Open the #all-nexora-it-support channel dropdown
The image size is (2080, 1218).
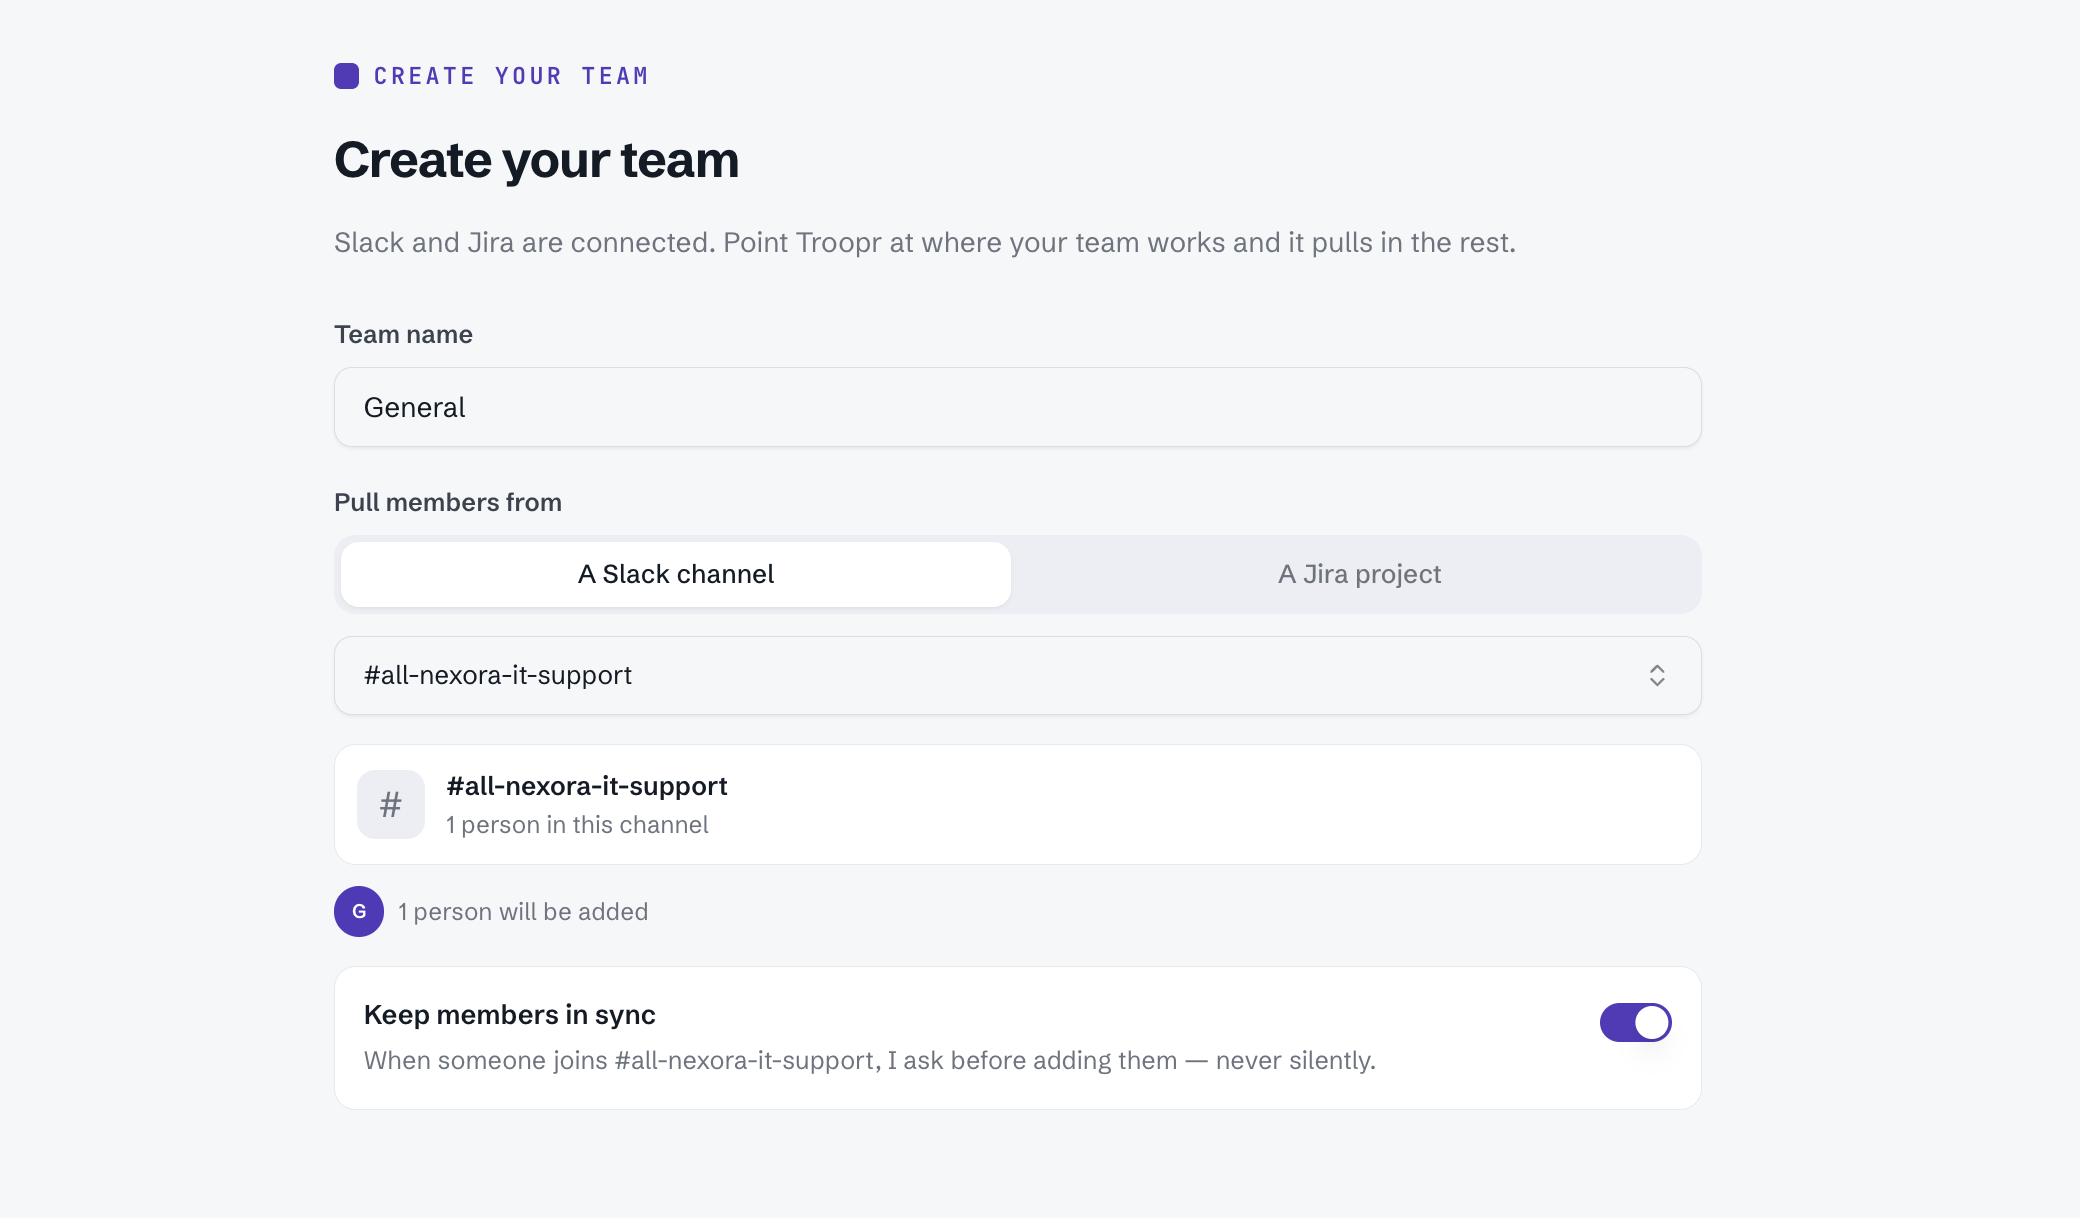pyautogui.click(x=1017, y=675)
